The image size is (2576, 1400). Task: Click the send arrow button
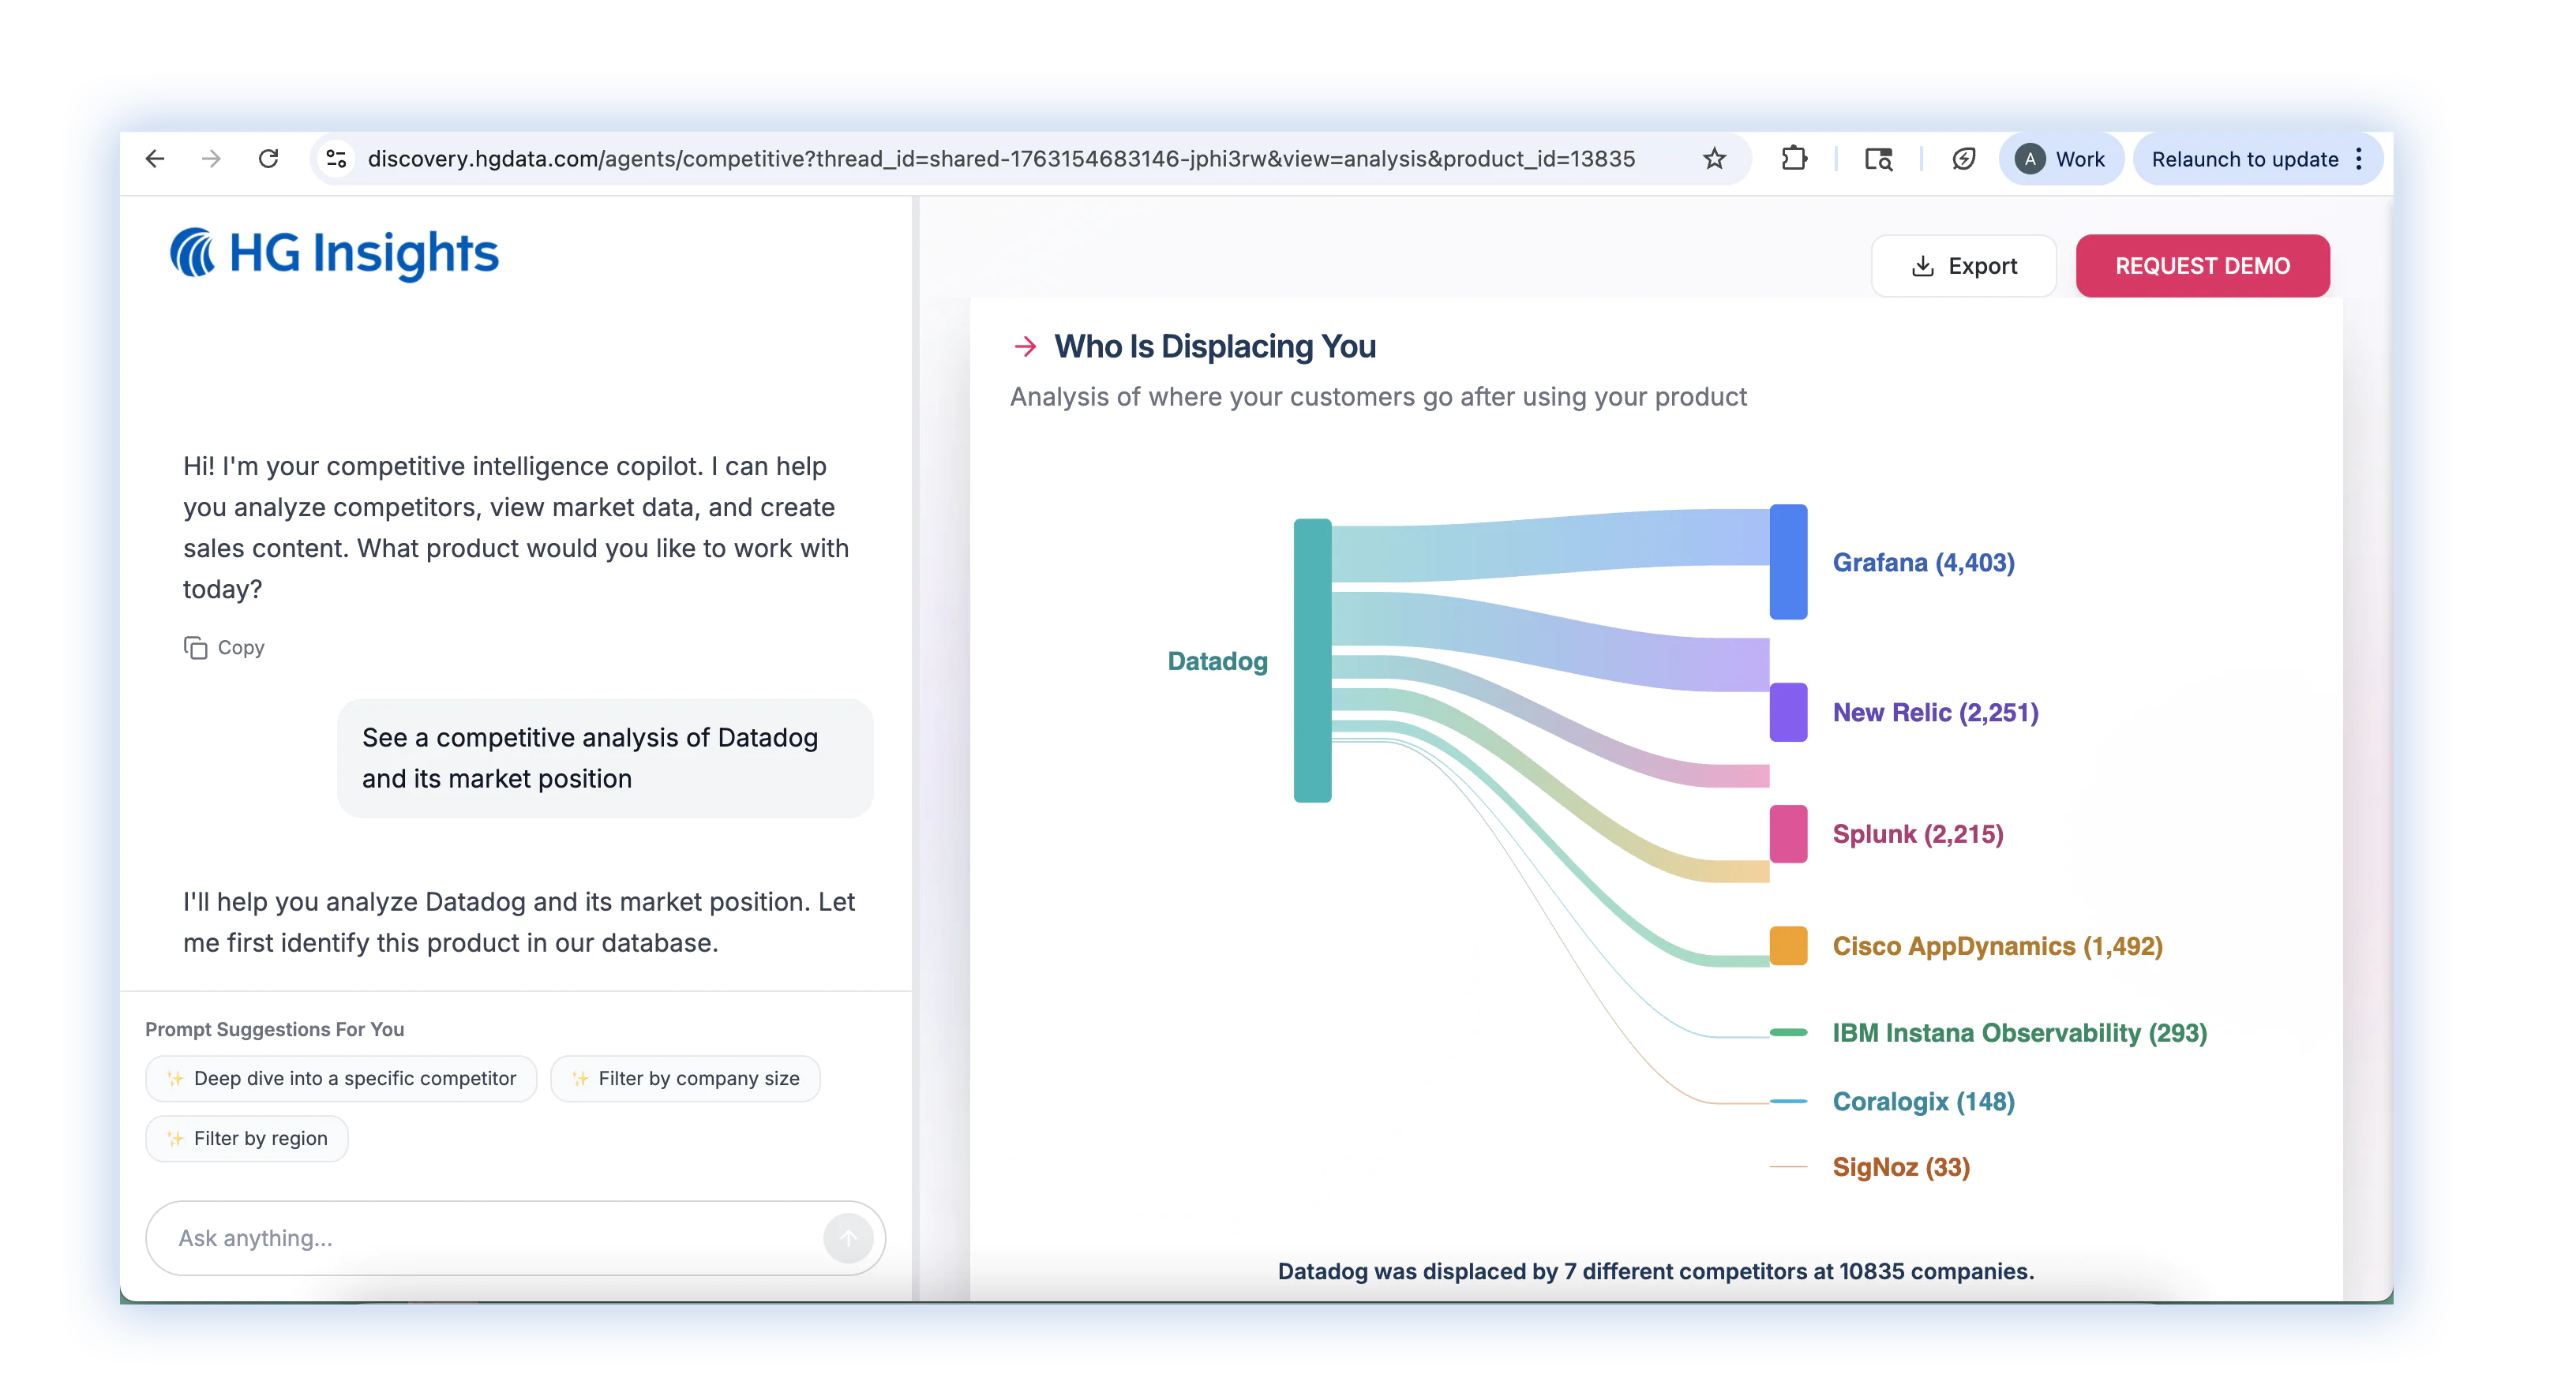click(x=848, y=1238)
